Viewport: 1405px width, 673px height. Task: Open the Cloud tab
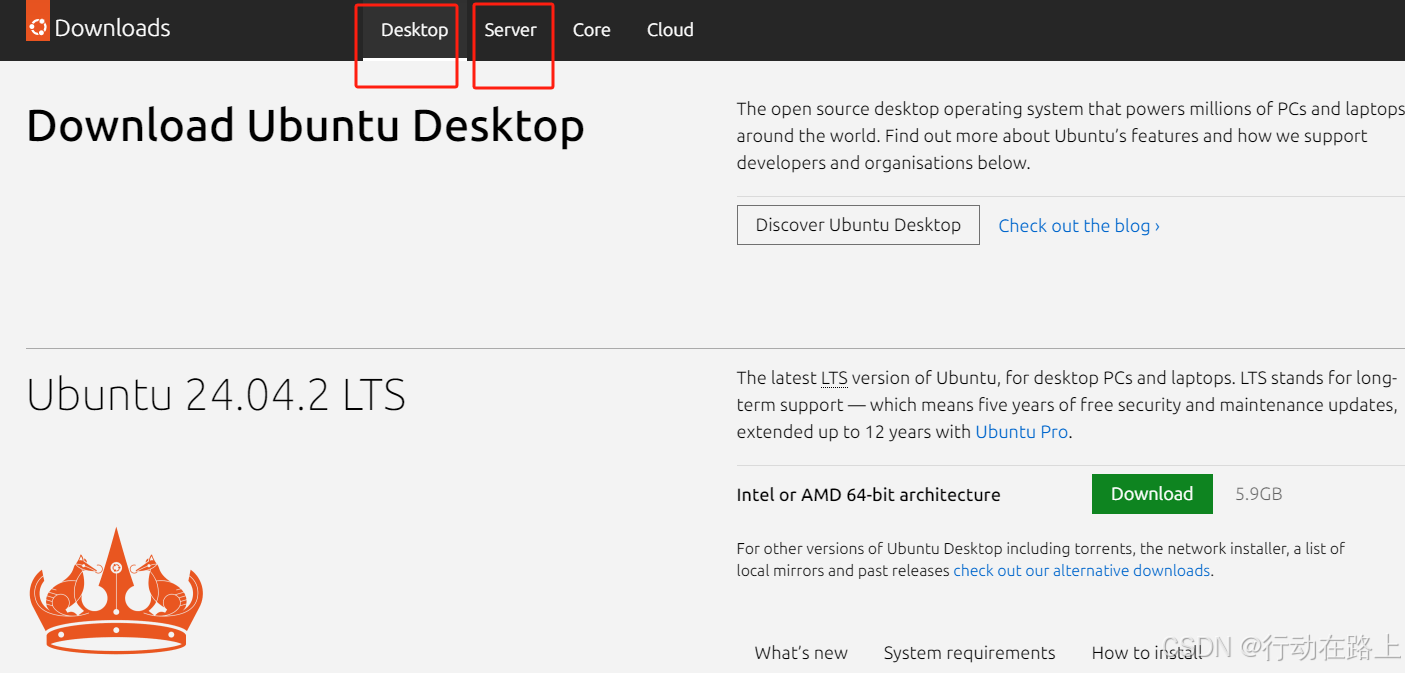pyautogui.click(x=670, y=30)
